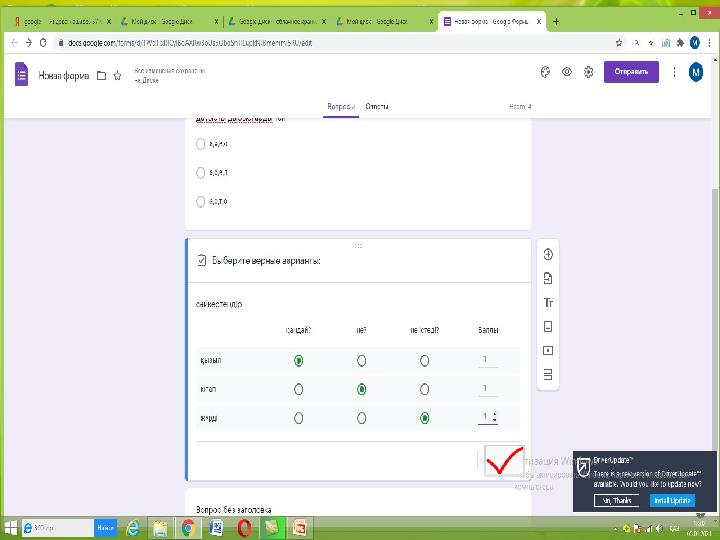This screenshot has height=540, width=720.
Task: Select first column radio for the first row
Action: pos(298,361)
